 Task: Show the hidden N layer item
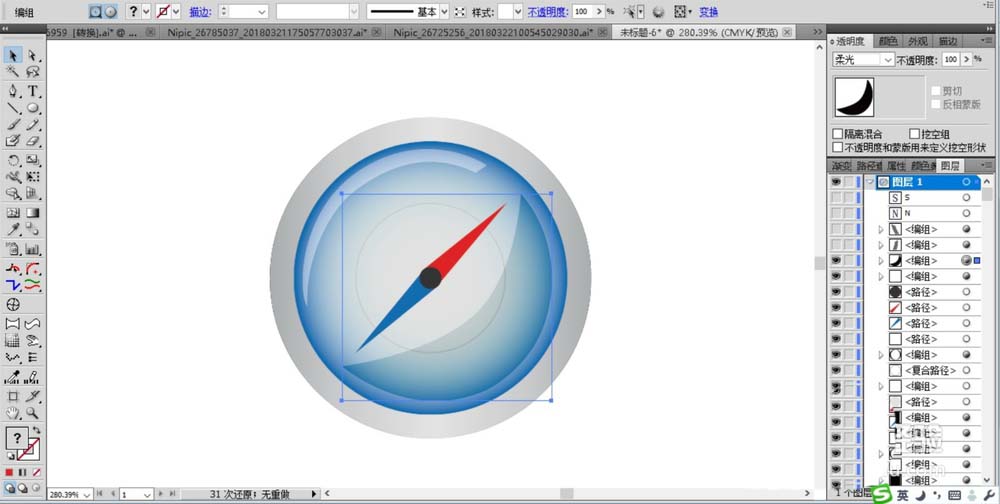(835, 213)
